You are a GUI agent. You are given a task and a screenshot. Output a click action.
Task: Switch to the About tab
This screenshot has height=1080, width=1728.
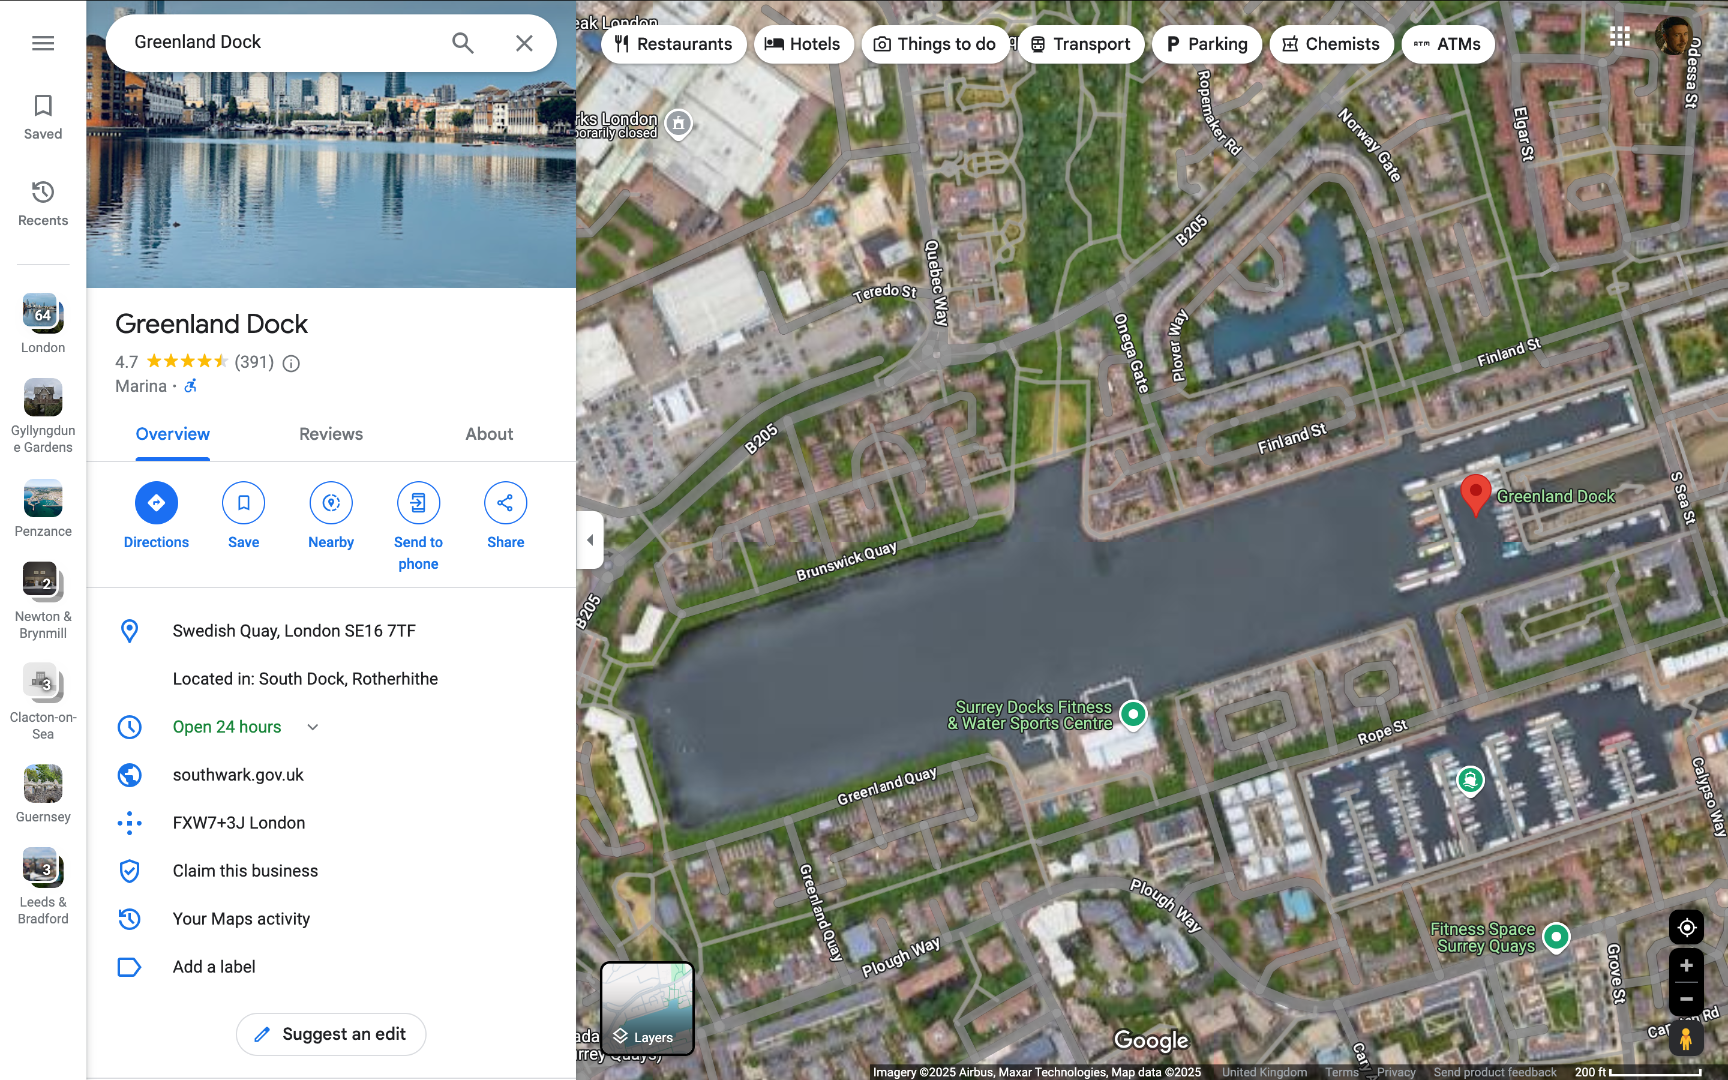(x=489, y=434)
